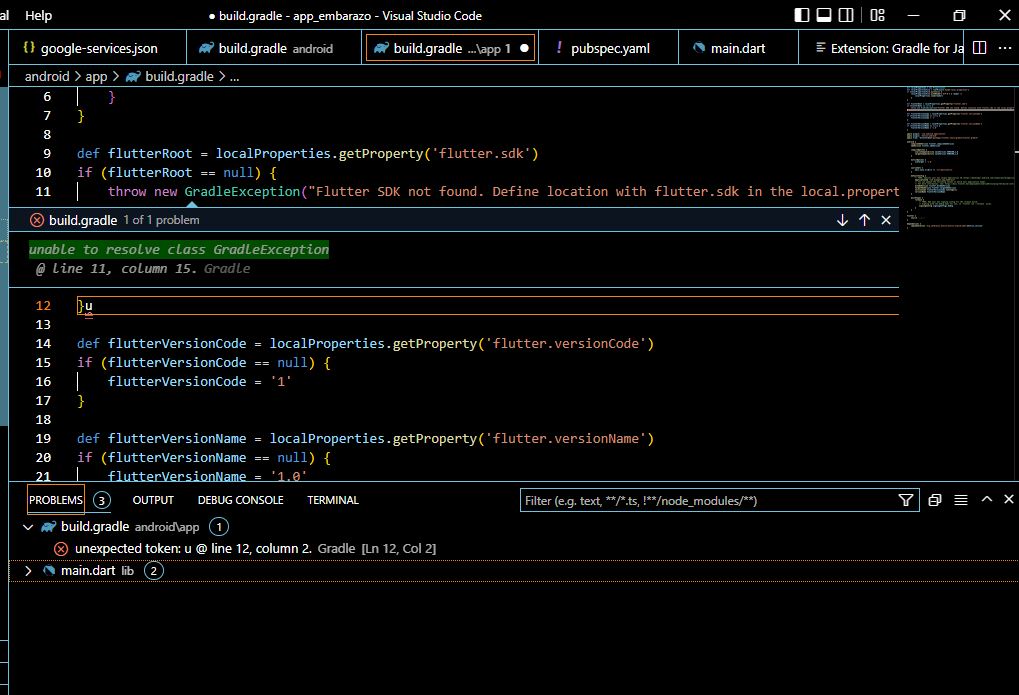
Task: Click the Gradle elephant icon on the Extension tab
Action: coord(821,47)
